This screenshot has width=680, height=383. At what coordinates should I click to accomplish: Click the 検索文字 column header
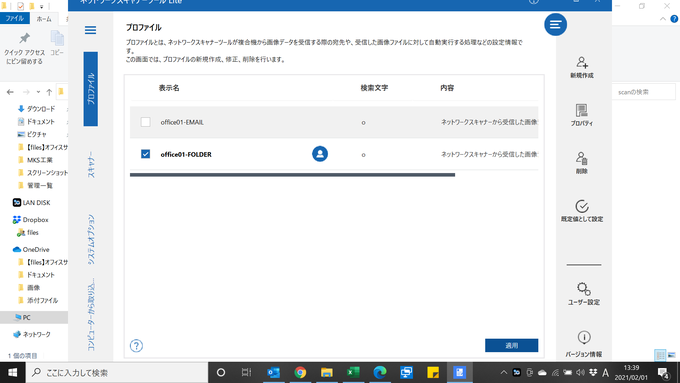tap(374, 88)
